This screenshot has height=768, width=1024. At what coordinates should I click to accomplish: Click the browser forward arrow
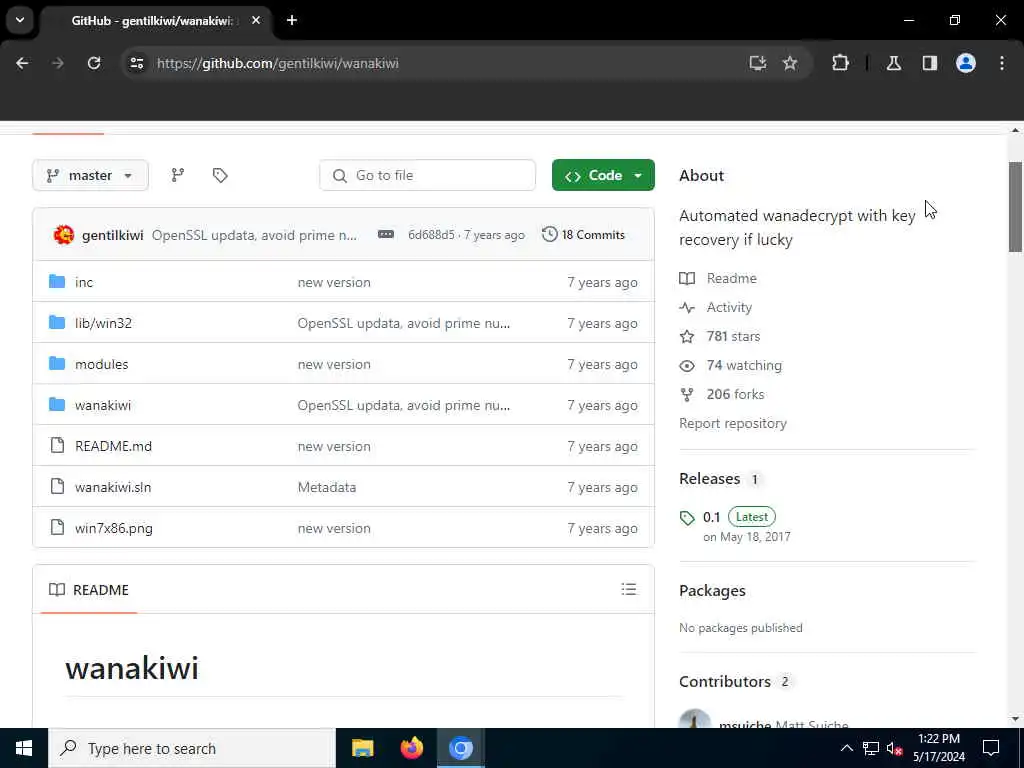click(x=57, y=63)
